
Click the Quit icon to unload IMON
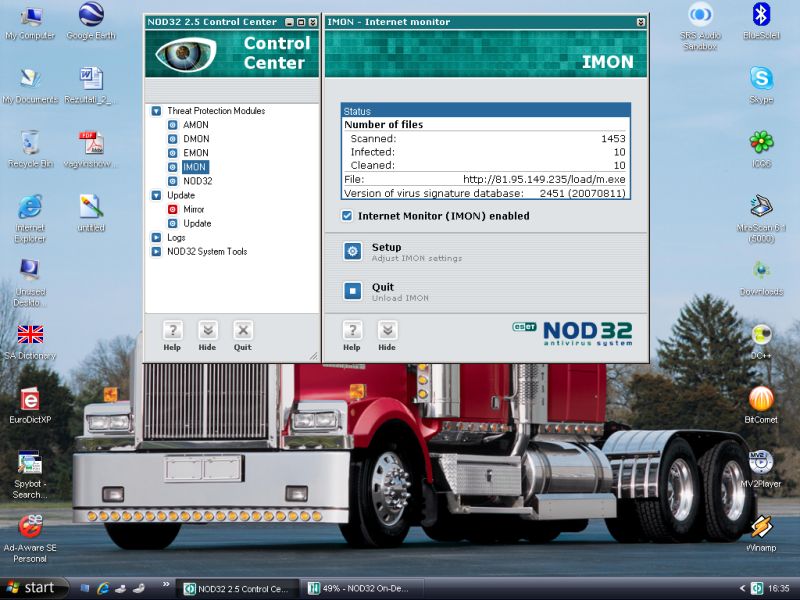(352, 291)
